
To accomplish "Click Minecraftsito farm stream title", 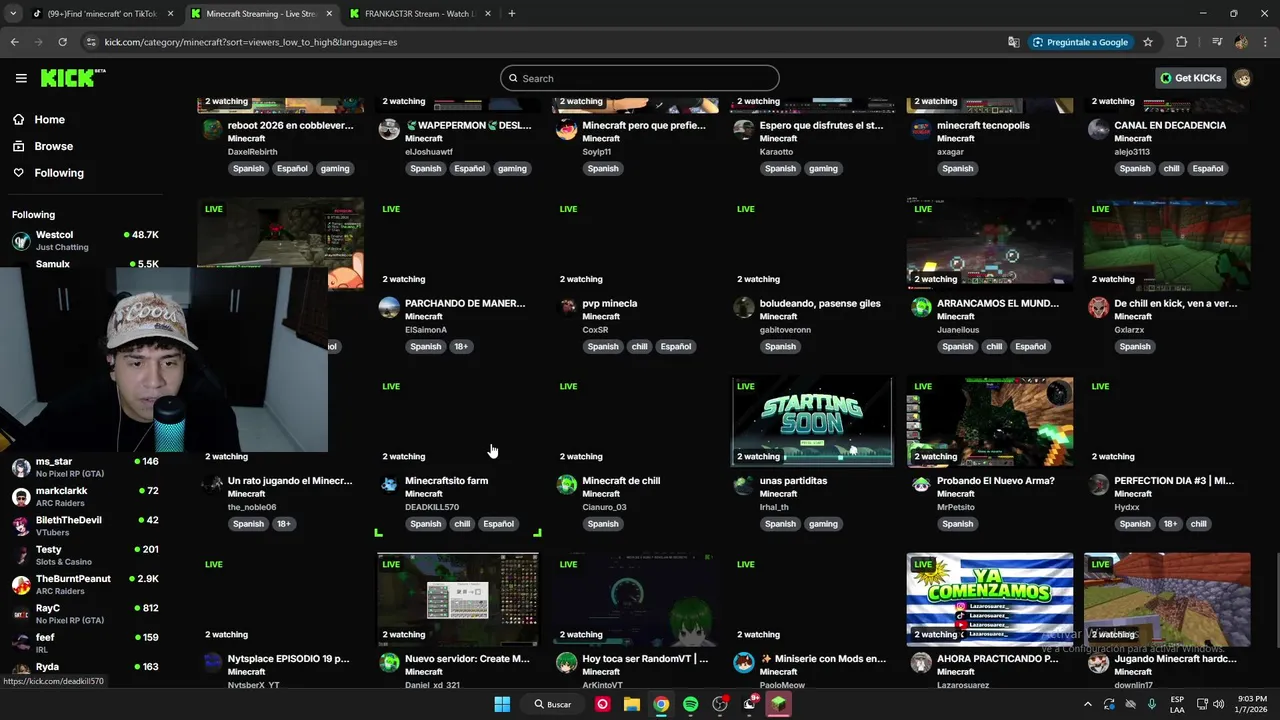I will click(446, 481).
